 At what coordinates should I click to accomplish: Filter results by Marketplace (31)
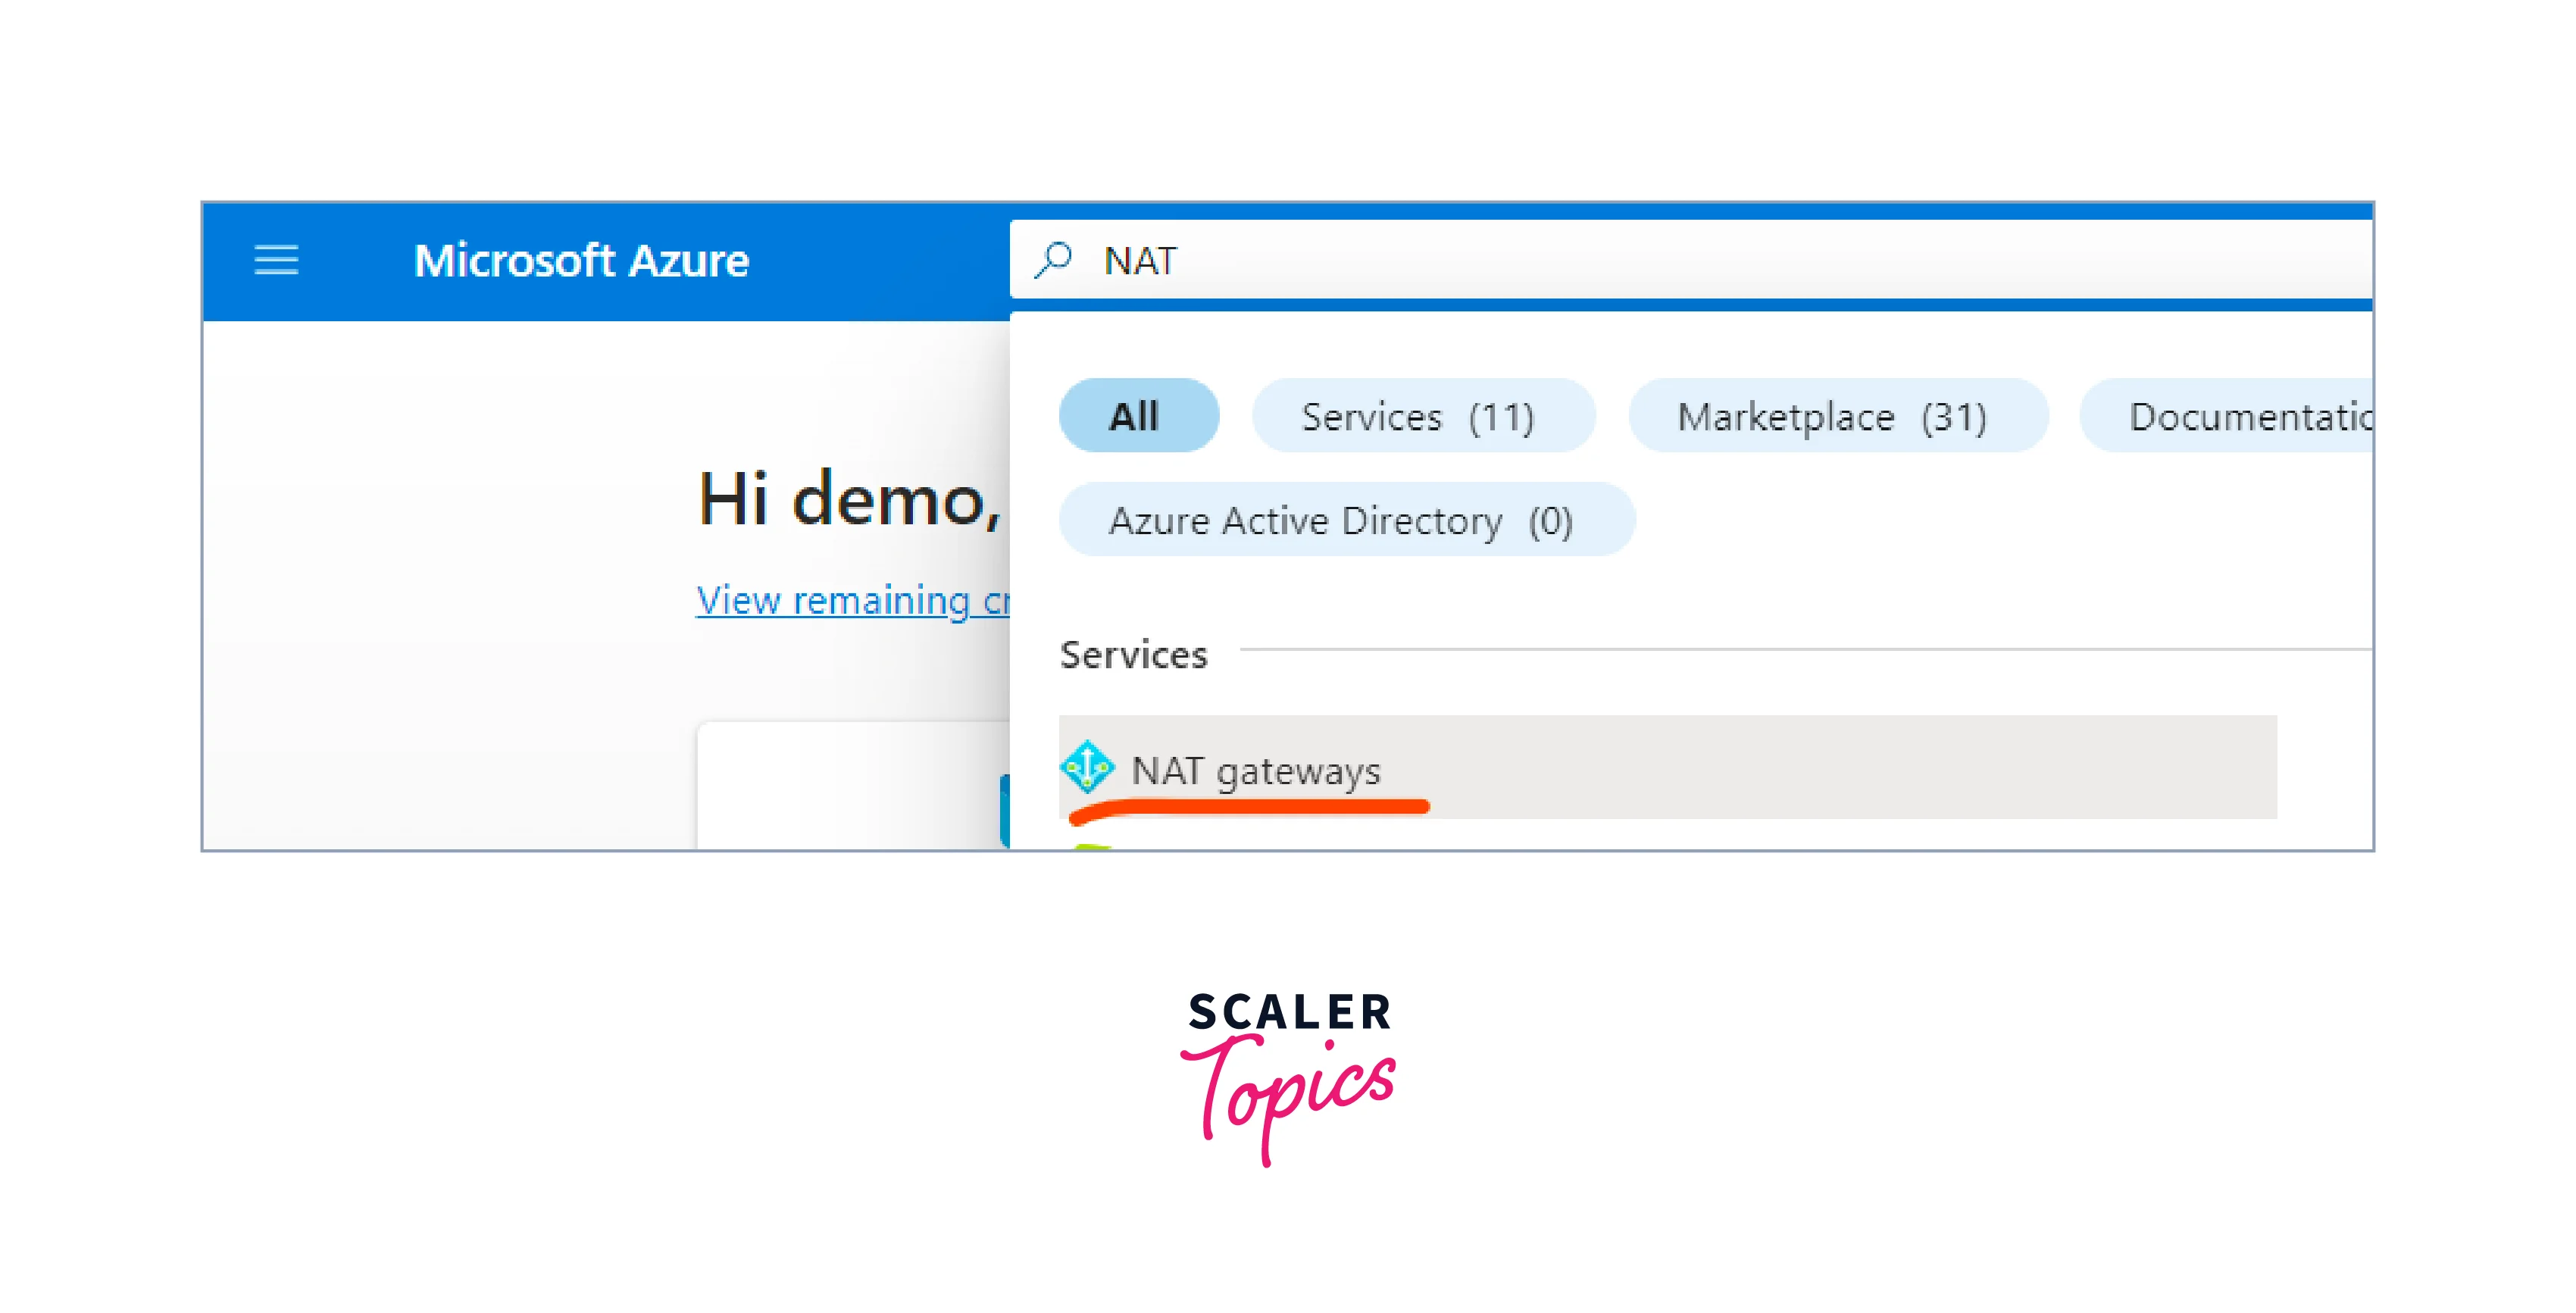coord(1837,415)
